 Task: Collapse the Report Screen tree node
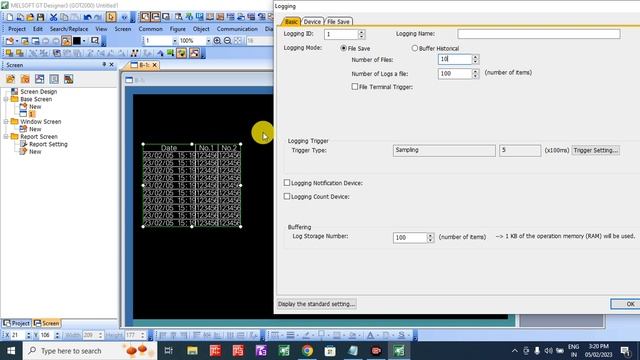coord(6,136)
